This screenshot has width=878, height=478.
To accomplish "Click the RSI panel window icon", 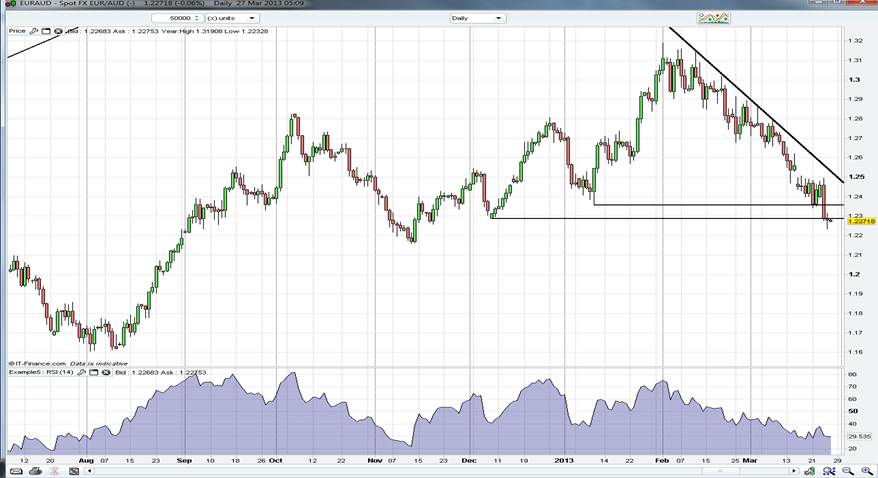I will coord(96,372).
